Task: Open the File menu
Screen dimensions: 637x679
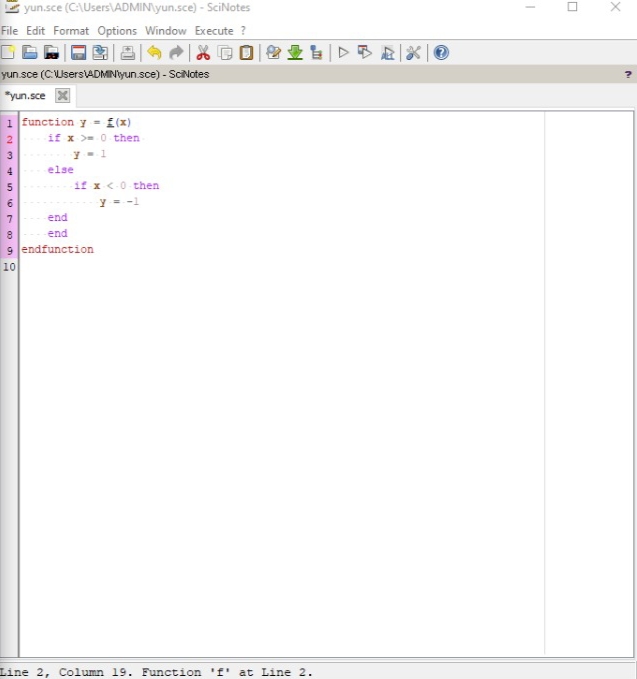Action: click(10, 31)
